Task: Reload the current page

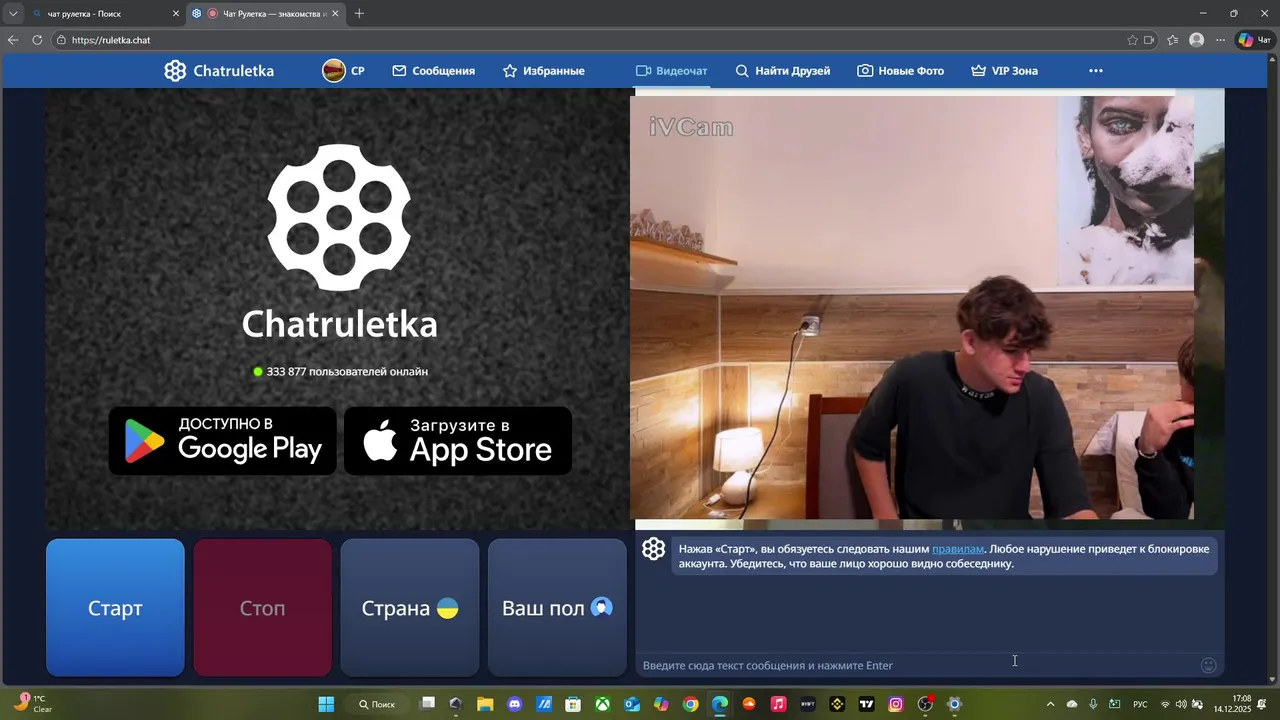Action: (x=37, y=40)
